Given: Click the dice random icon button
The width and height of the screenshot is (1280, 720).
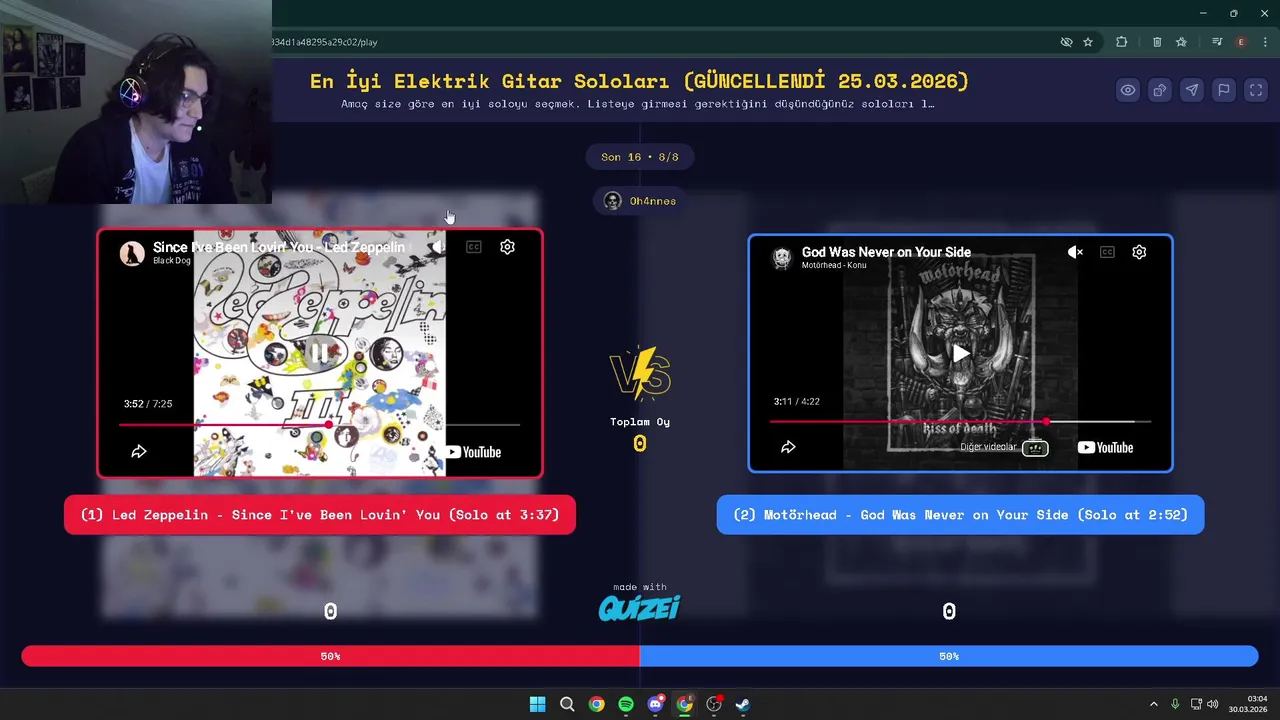Looking at the screenshot, I should coord(1160,90).
